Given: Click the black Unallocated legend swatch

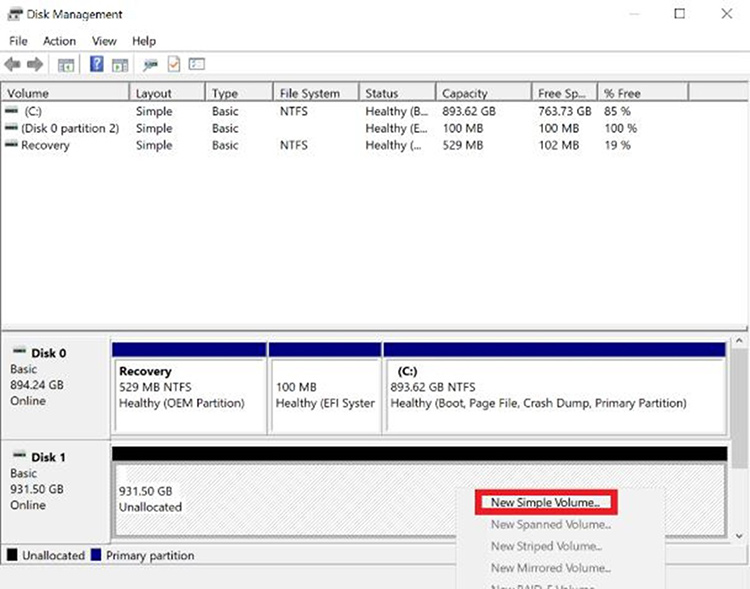Looking at the screenshot, I should click(12, 555).
